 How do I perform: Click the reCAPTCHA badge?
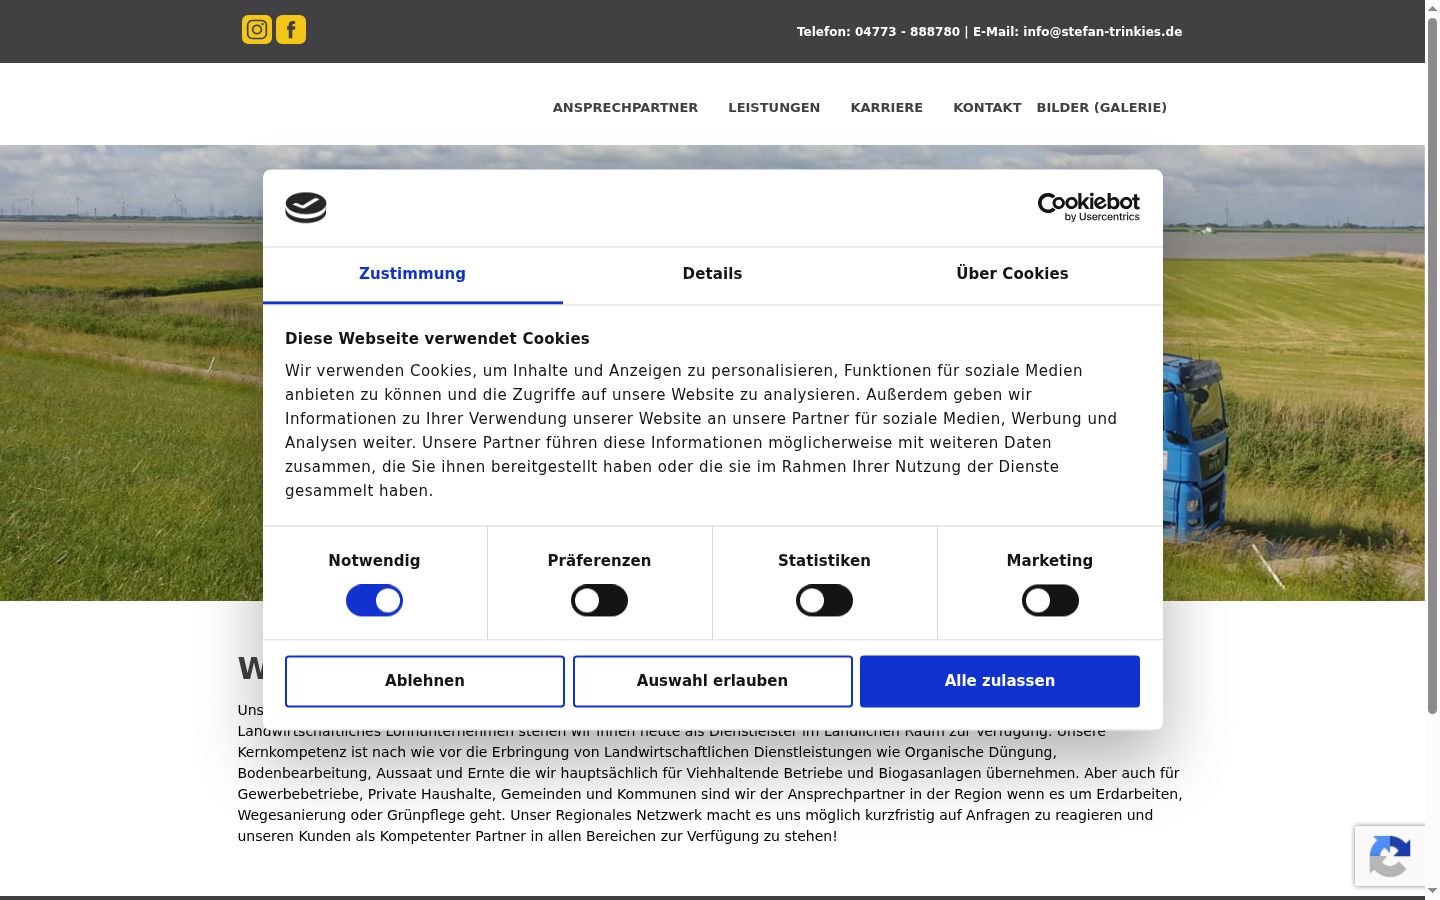(1390, 856)
